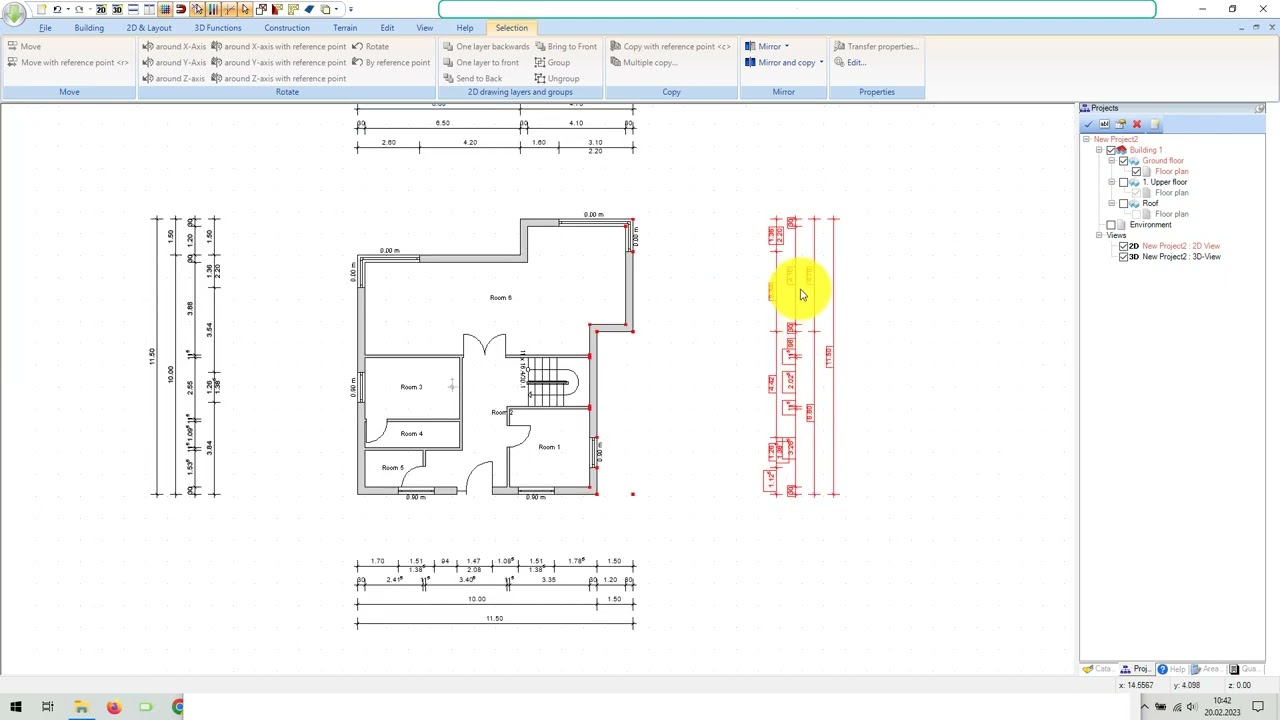Enable the Roof checkbox
The image size is (1280, 720).
click(1123, 203)
